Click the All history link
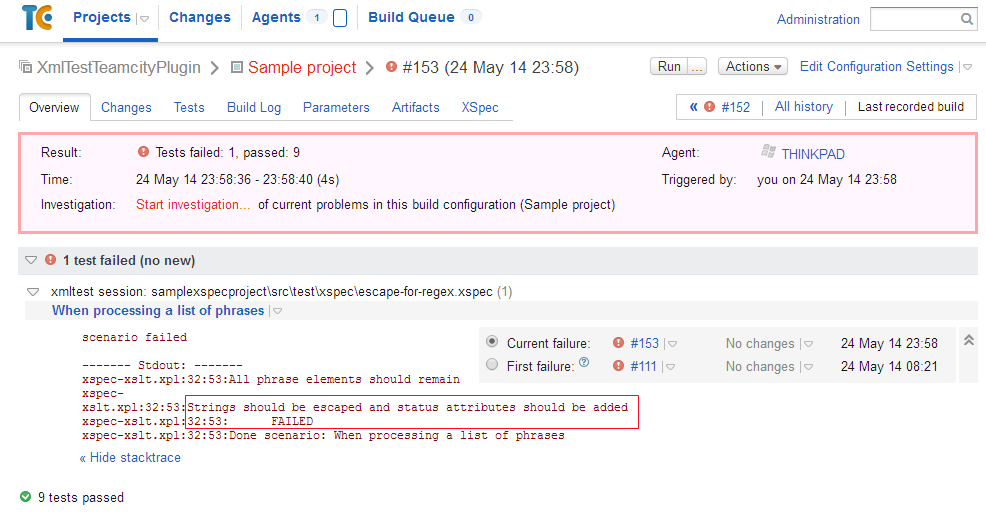This screenshot has width=986, height=528. click(x=804, y=107)
